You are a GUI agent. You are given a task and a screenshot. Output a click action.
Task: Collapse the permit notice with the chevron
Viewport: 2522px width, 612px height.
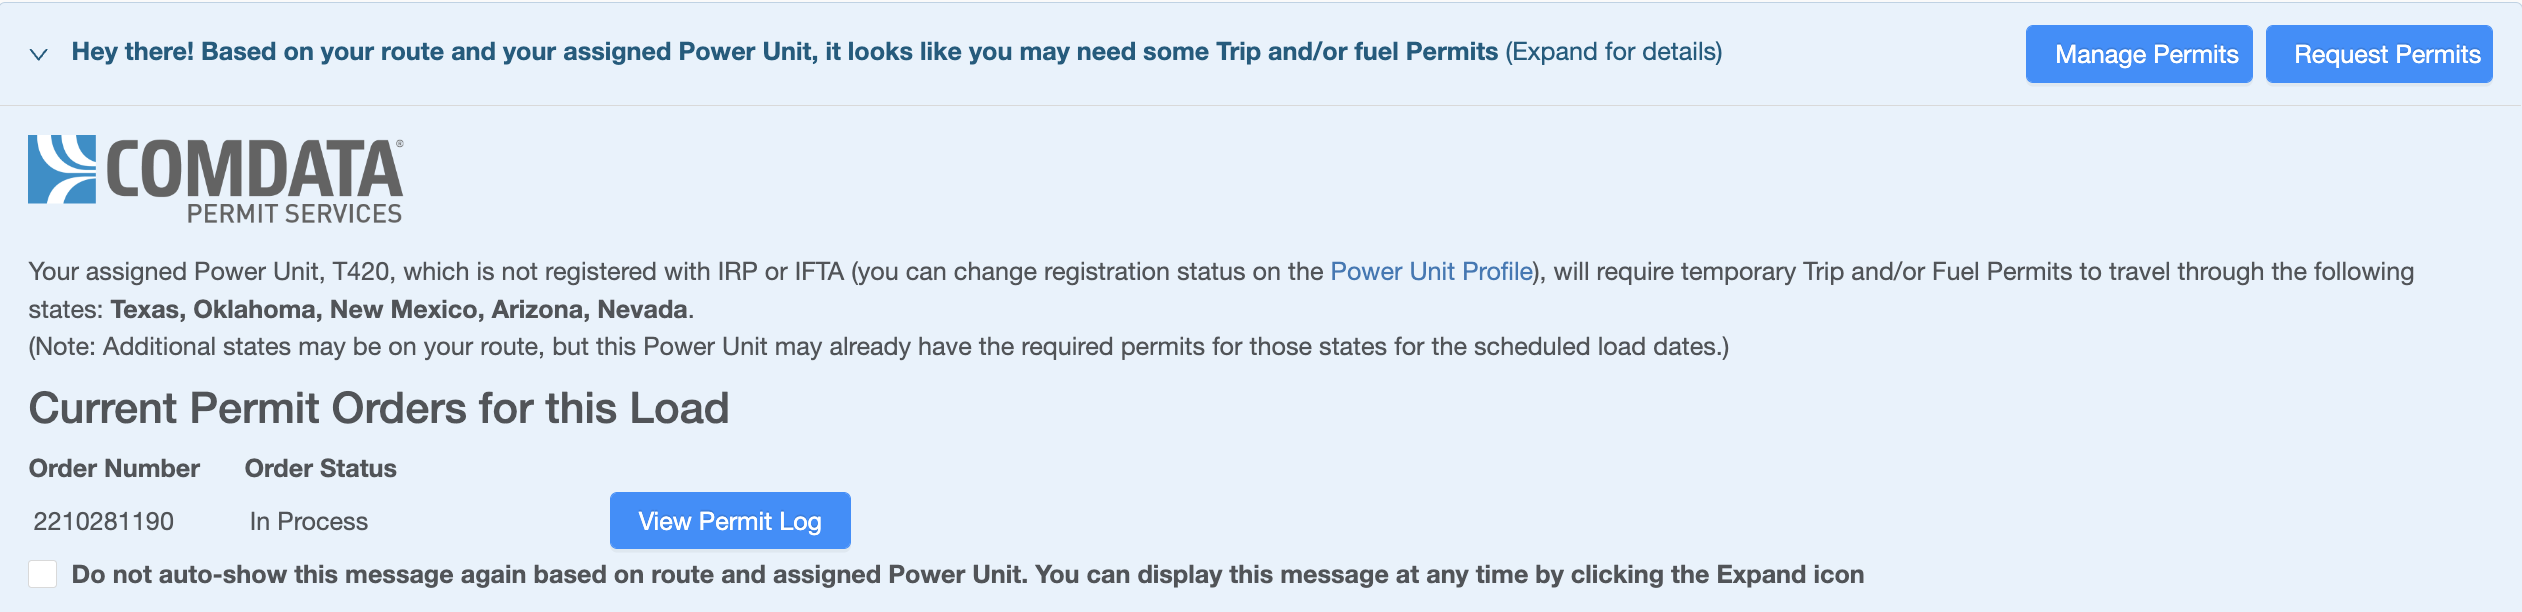pyautogui.click(x=39, y=54)
